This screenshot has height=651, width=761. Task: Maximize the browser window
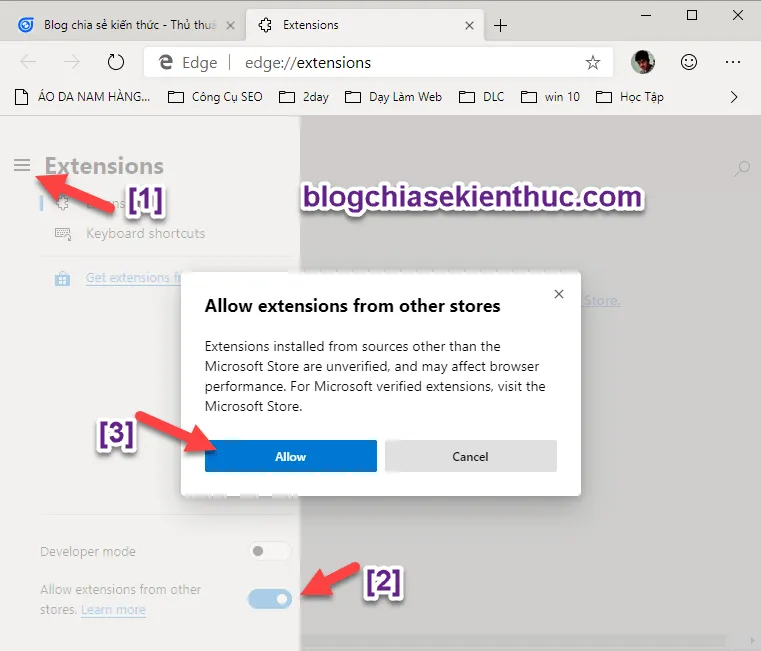tap(692, 16)
